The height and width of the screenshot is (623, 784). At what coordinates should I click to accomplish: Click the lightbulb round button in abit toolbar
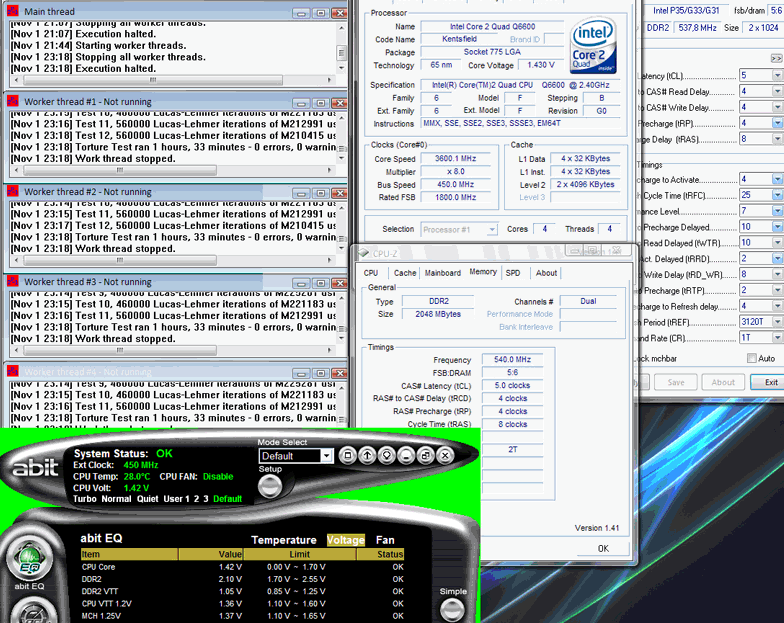coord(387,455)
